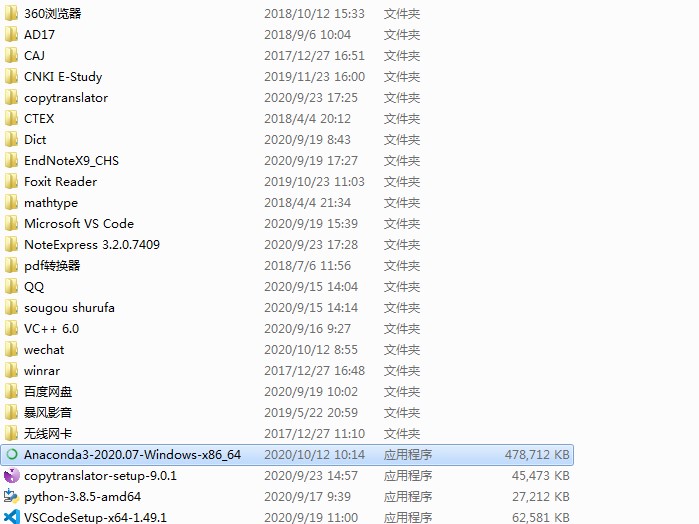The image size is (699, 524).
Task: Click the 应用程序 type in python row
Action: (x=408, y=496)
